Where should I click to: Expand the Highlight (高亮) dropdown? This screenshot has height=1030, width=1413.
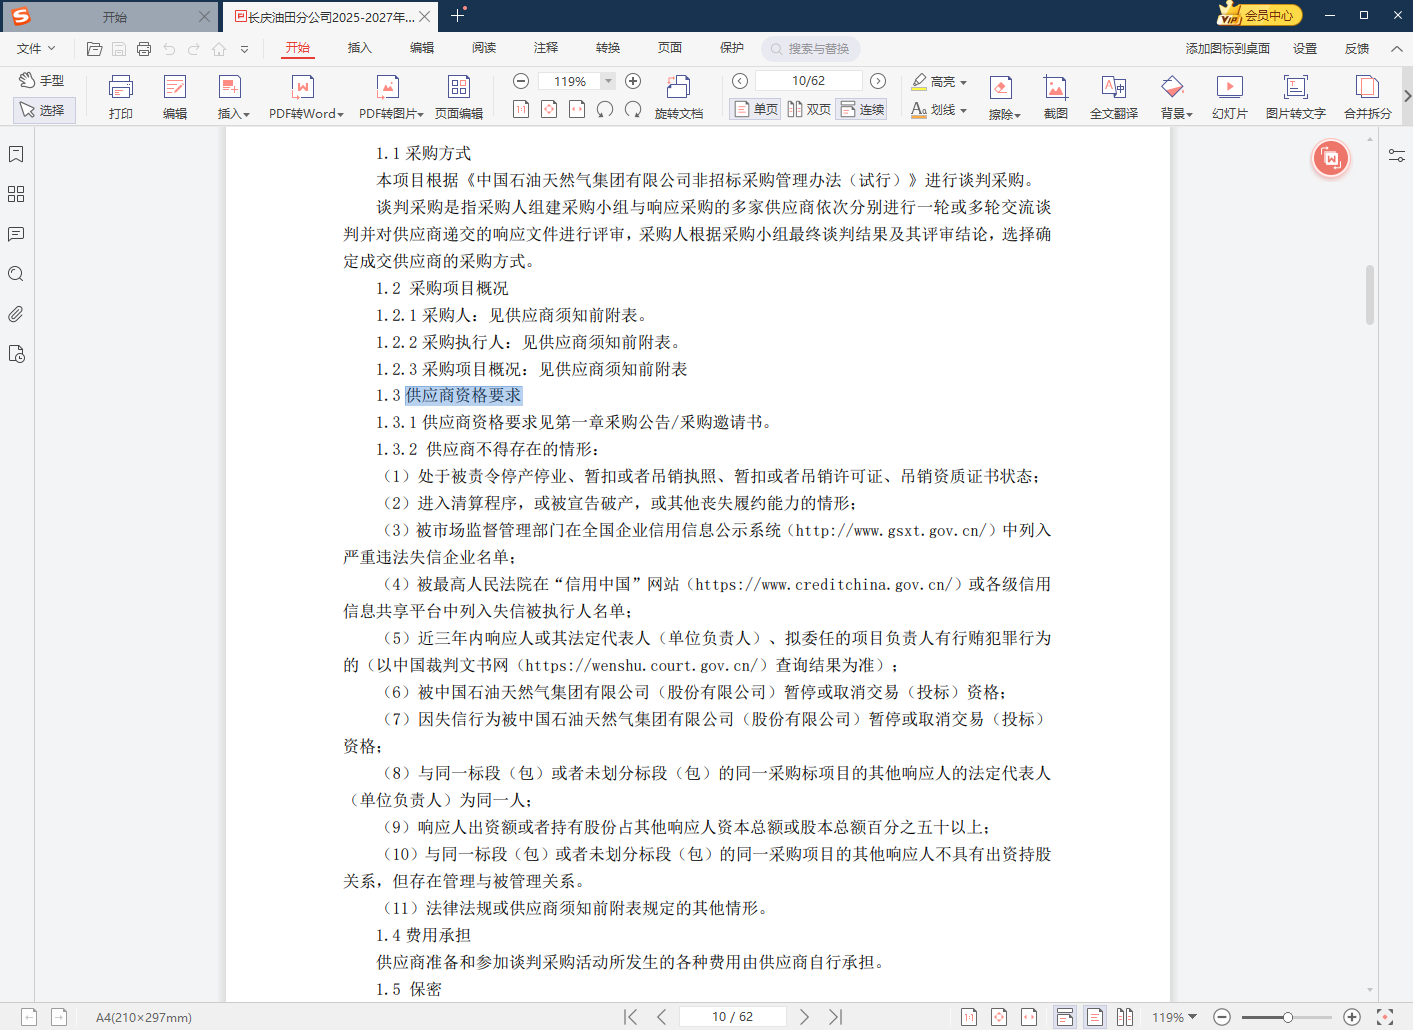pos(963,82)
